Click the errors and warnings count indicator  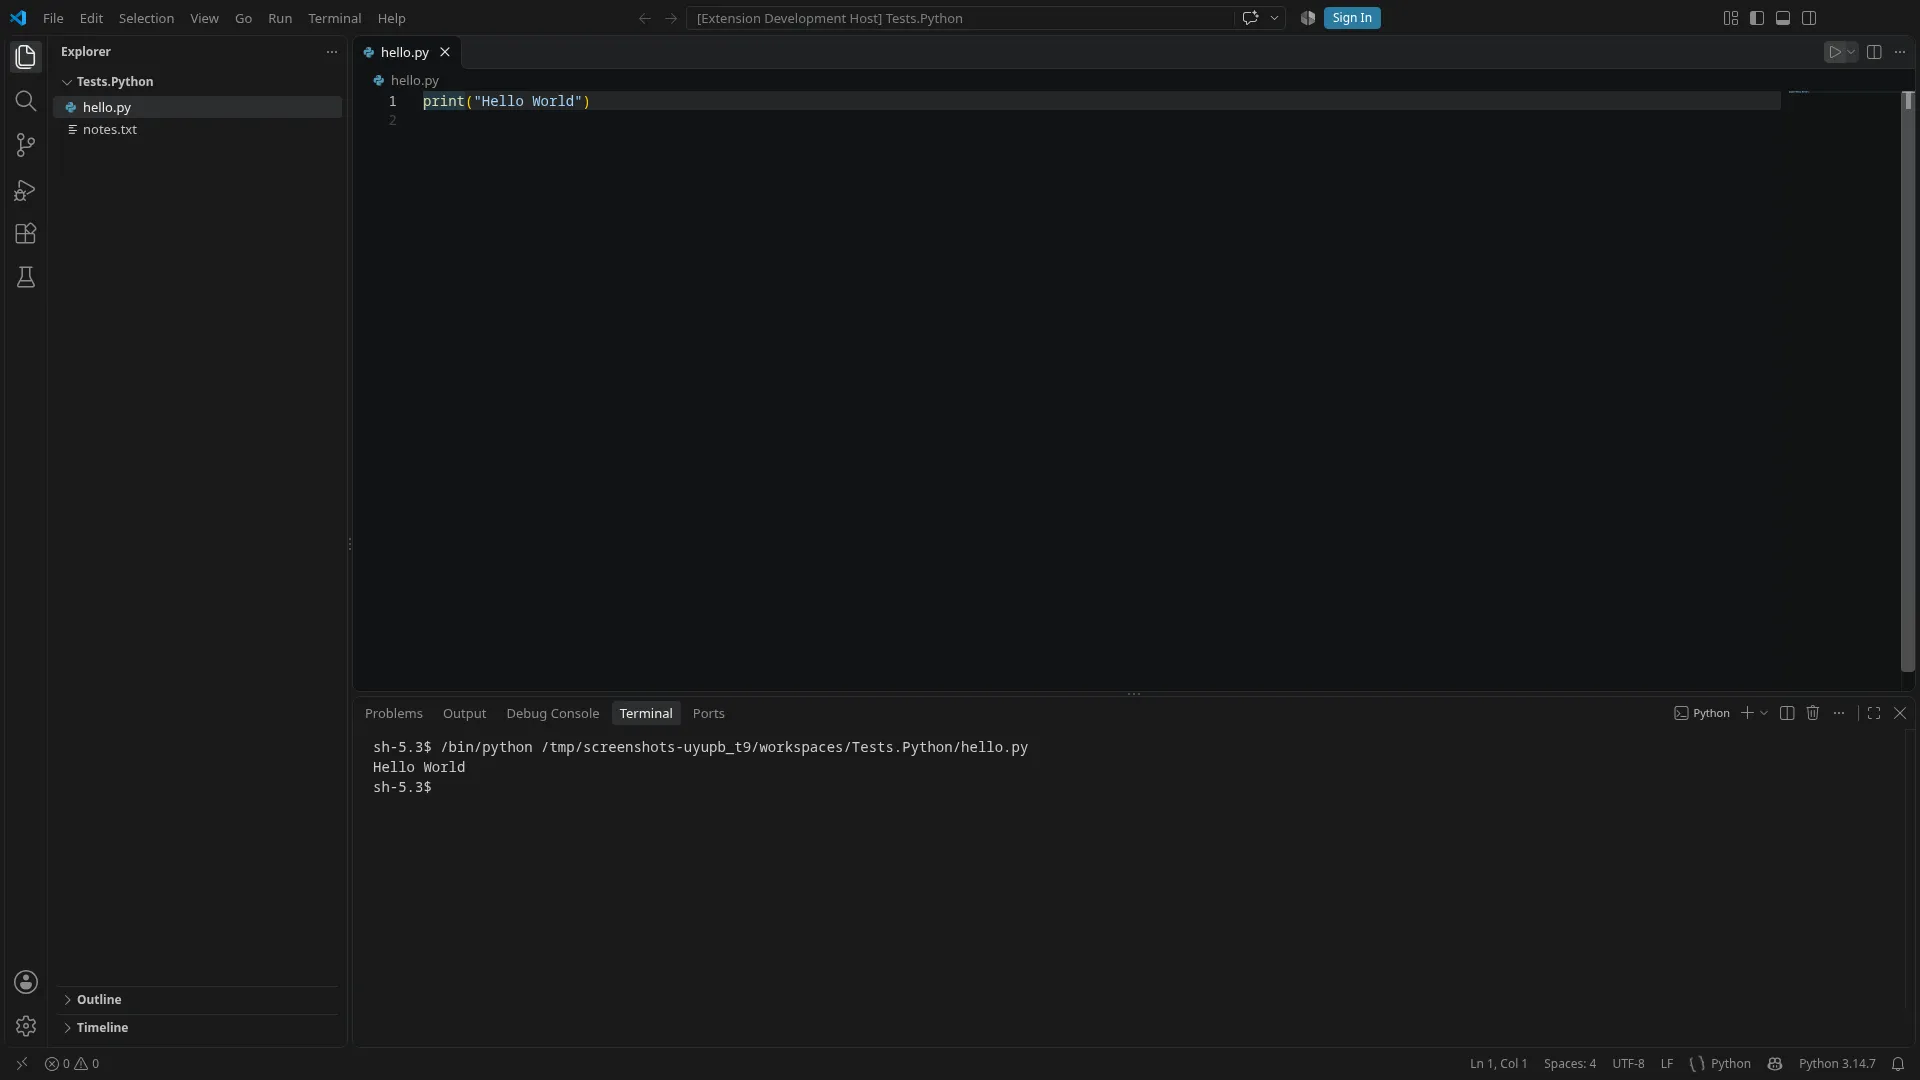click(72, 1064)
